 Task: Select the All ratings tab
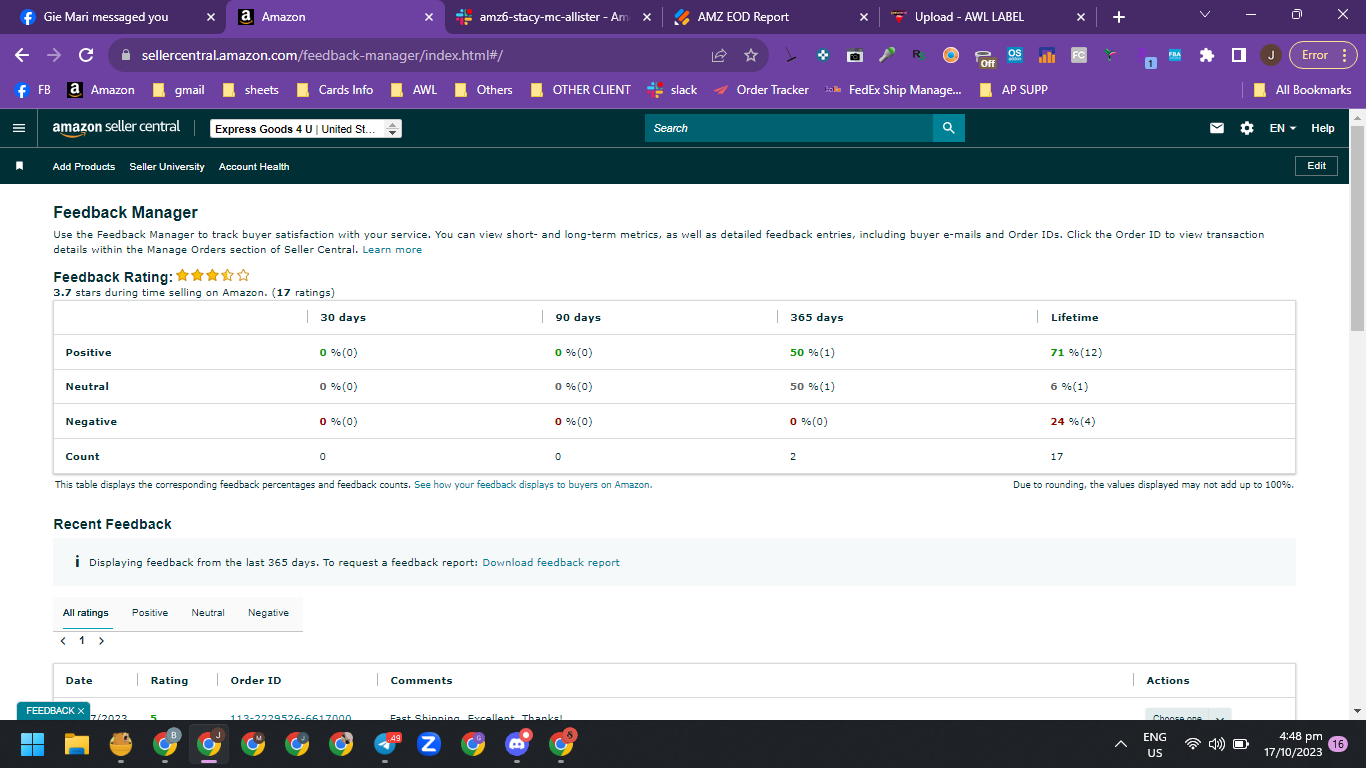point(86,613)
